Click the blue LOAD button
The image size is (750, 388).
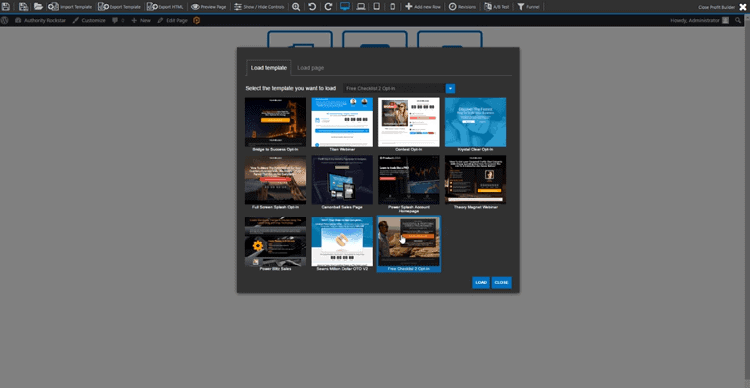(481, 283)
